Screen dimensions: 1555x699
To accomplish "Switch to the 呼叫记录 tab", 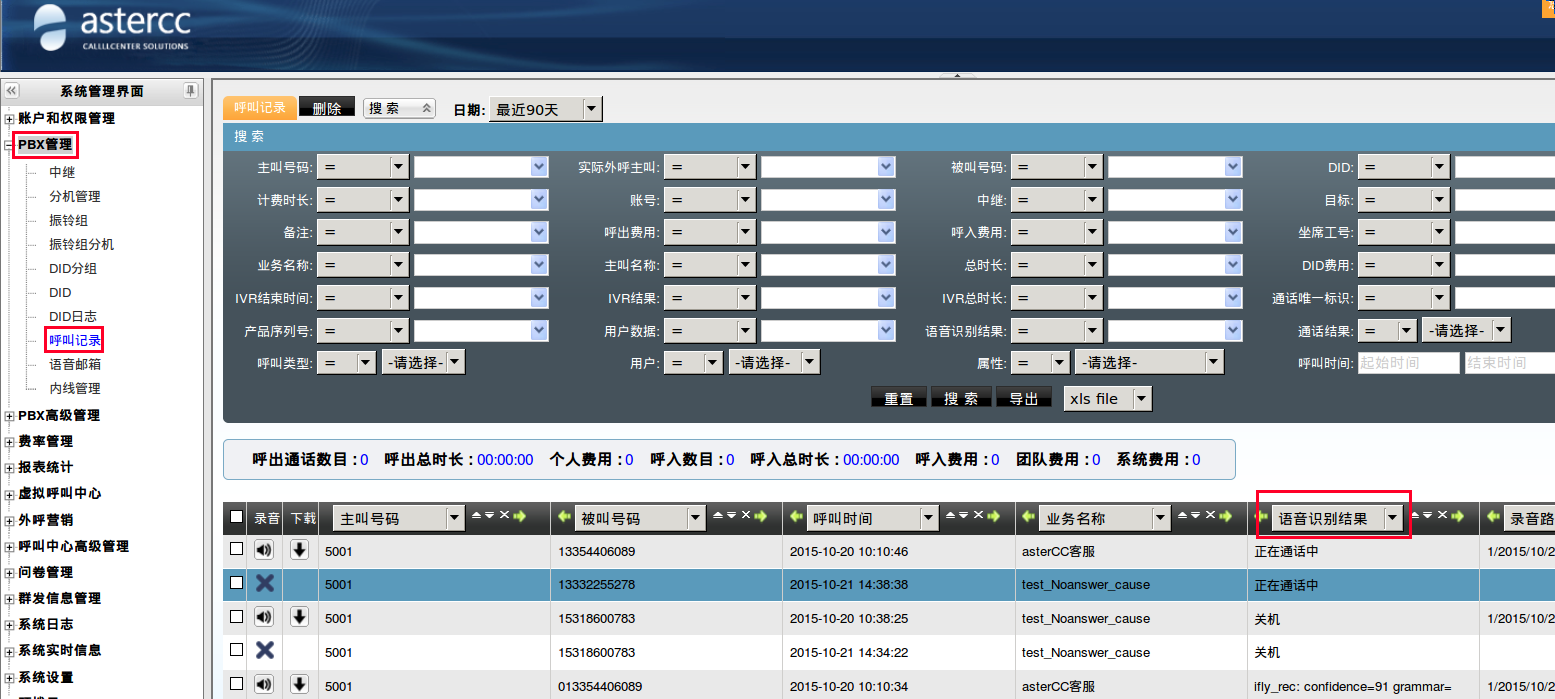I will pos(260,108).
